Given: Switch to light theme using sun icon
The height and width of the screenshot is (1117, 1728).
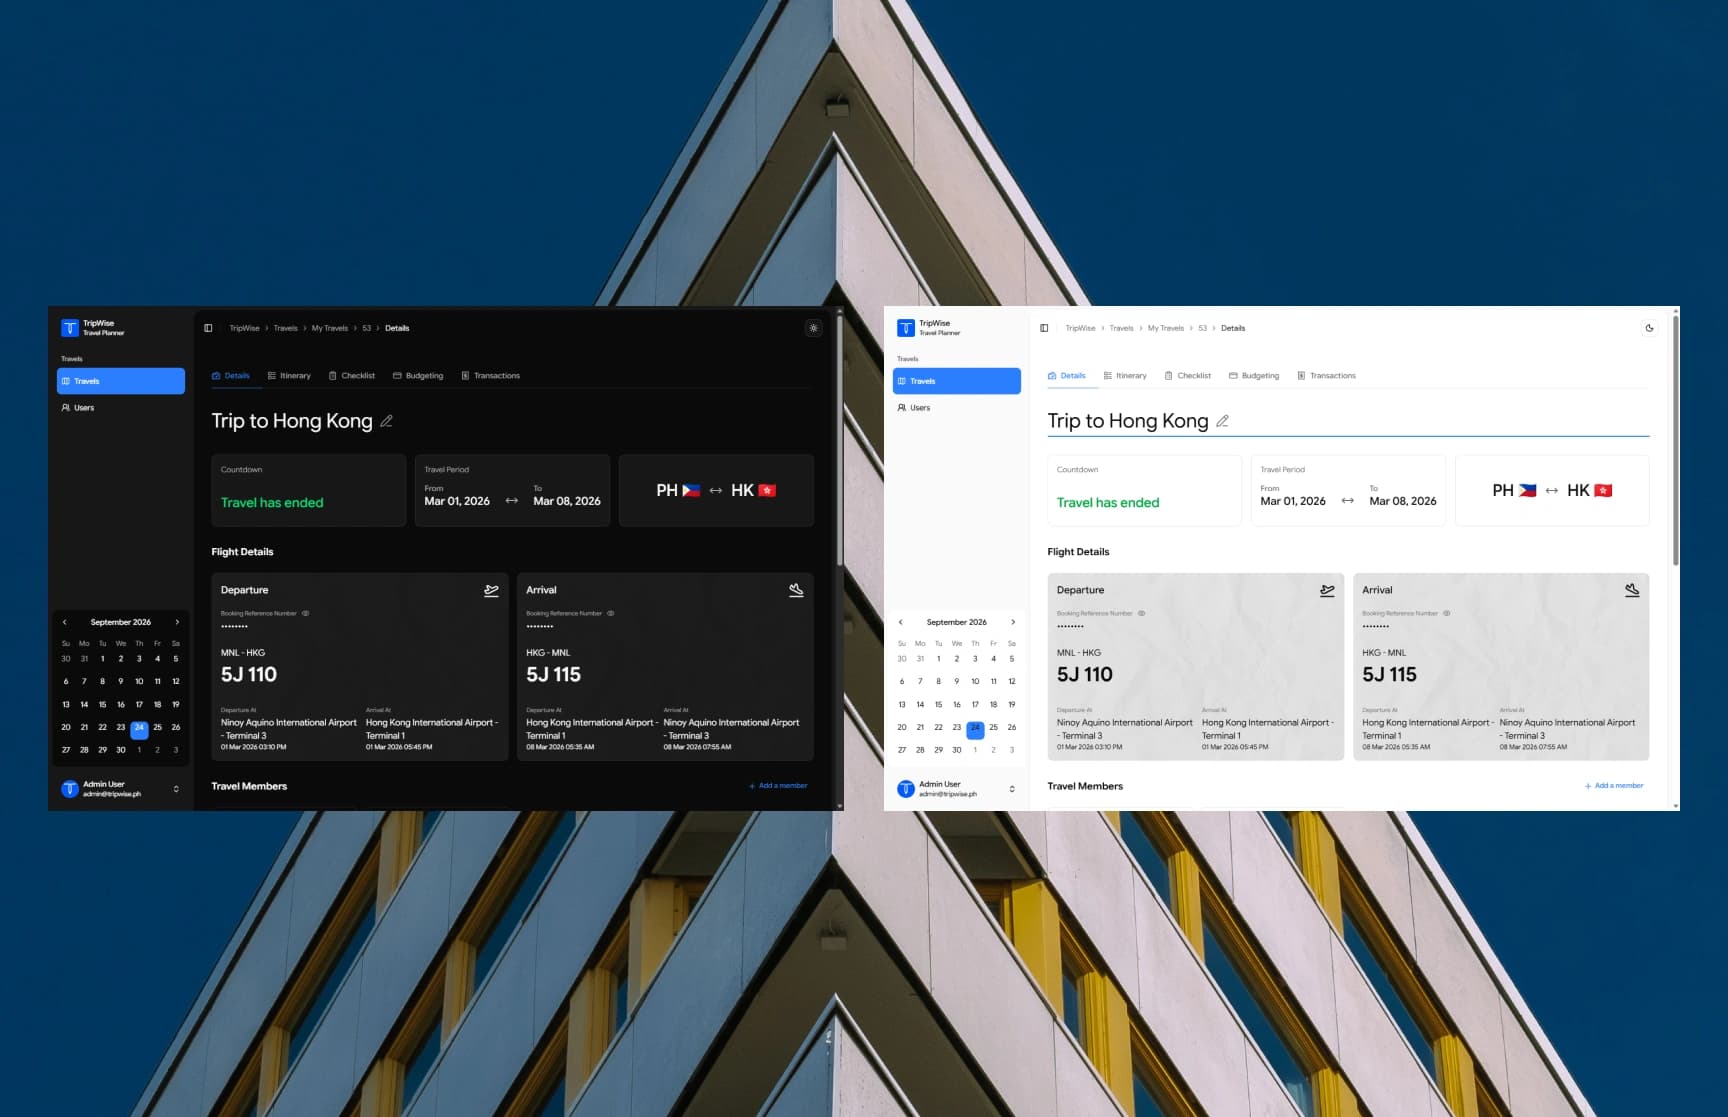Looking at the screenshot, I should [814, 328].
